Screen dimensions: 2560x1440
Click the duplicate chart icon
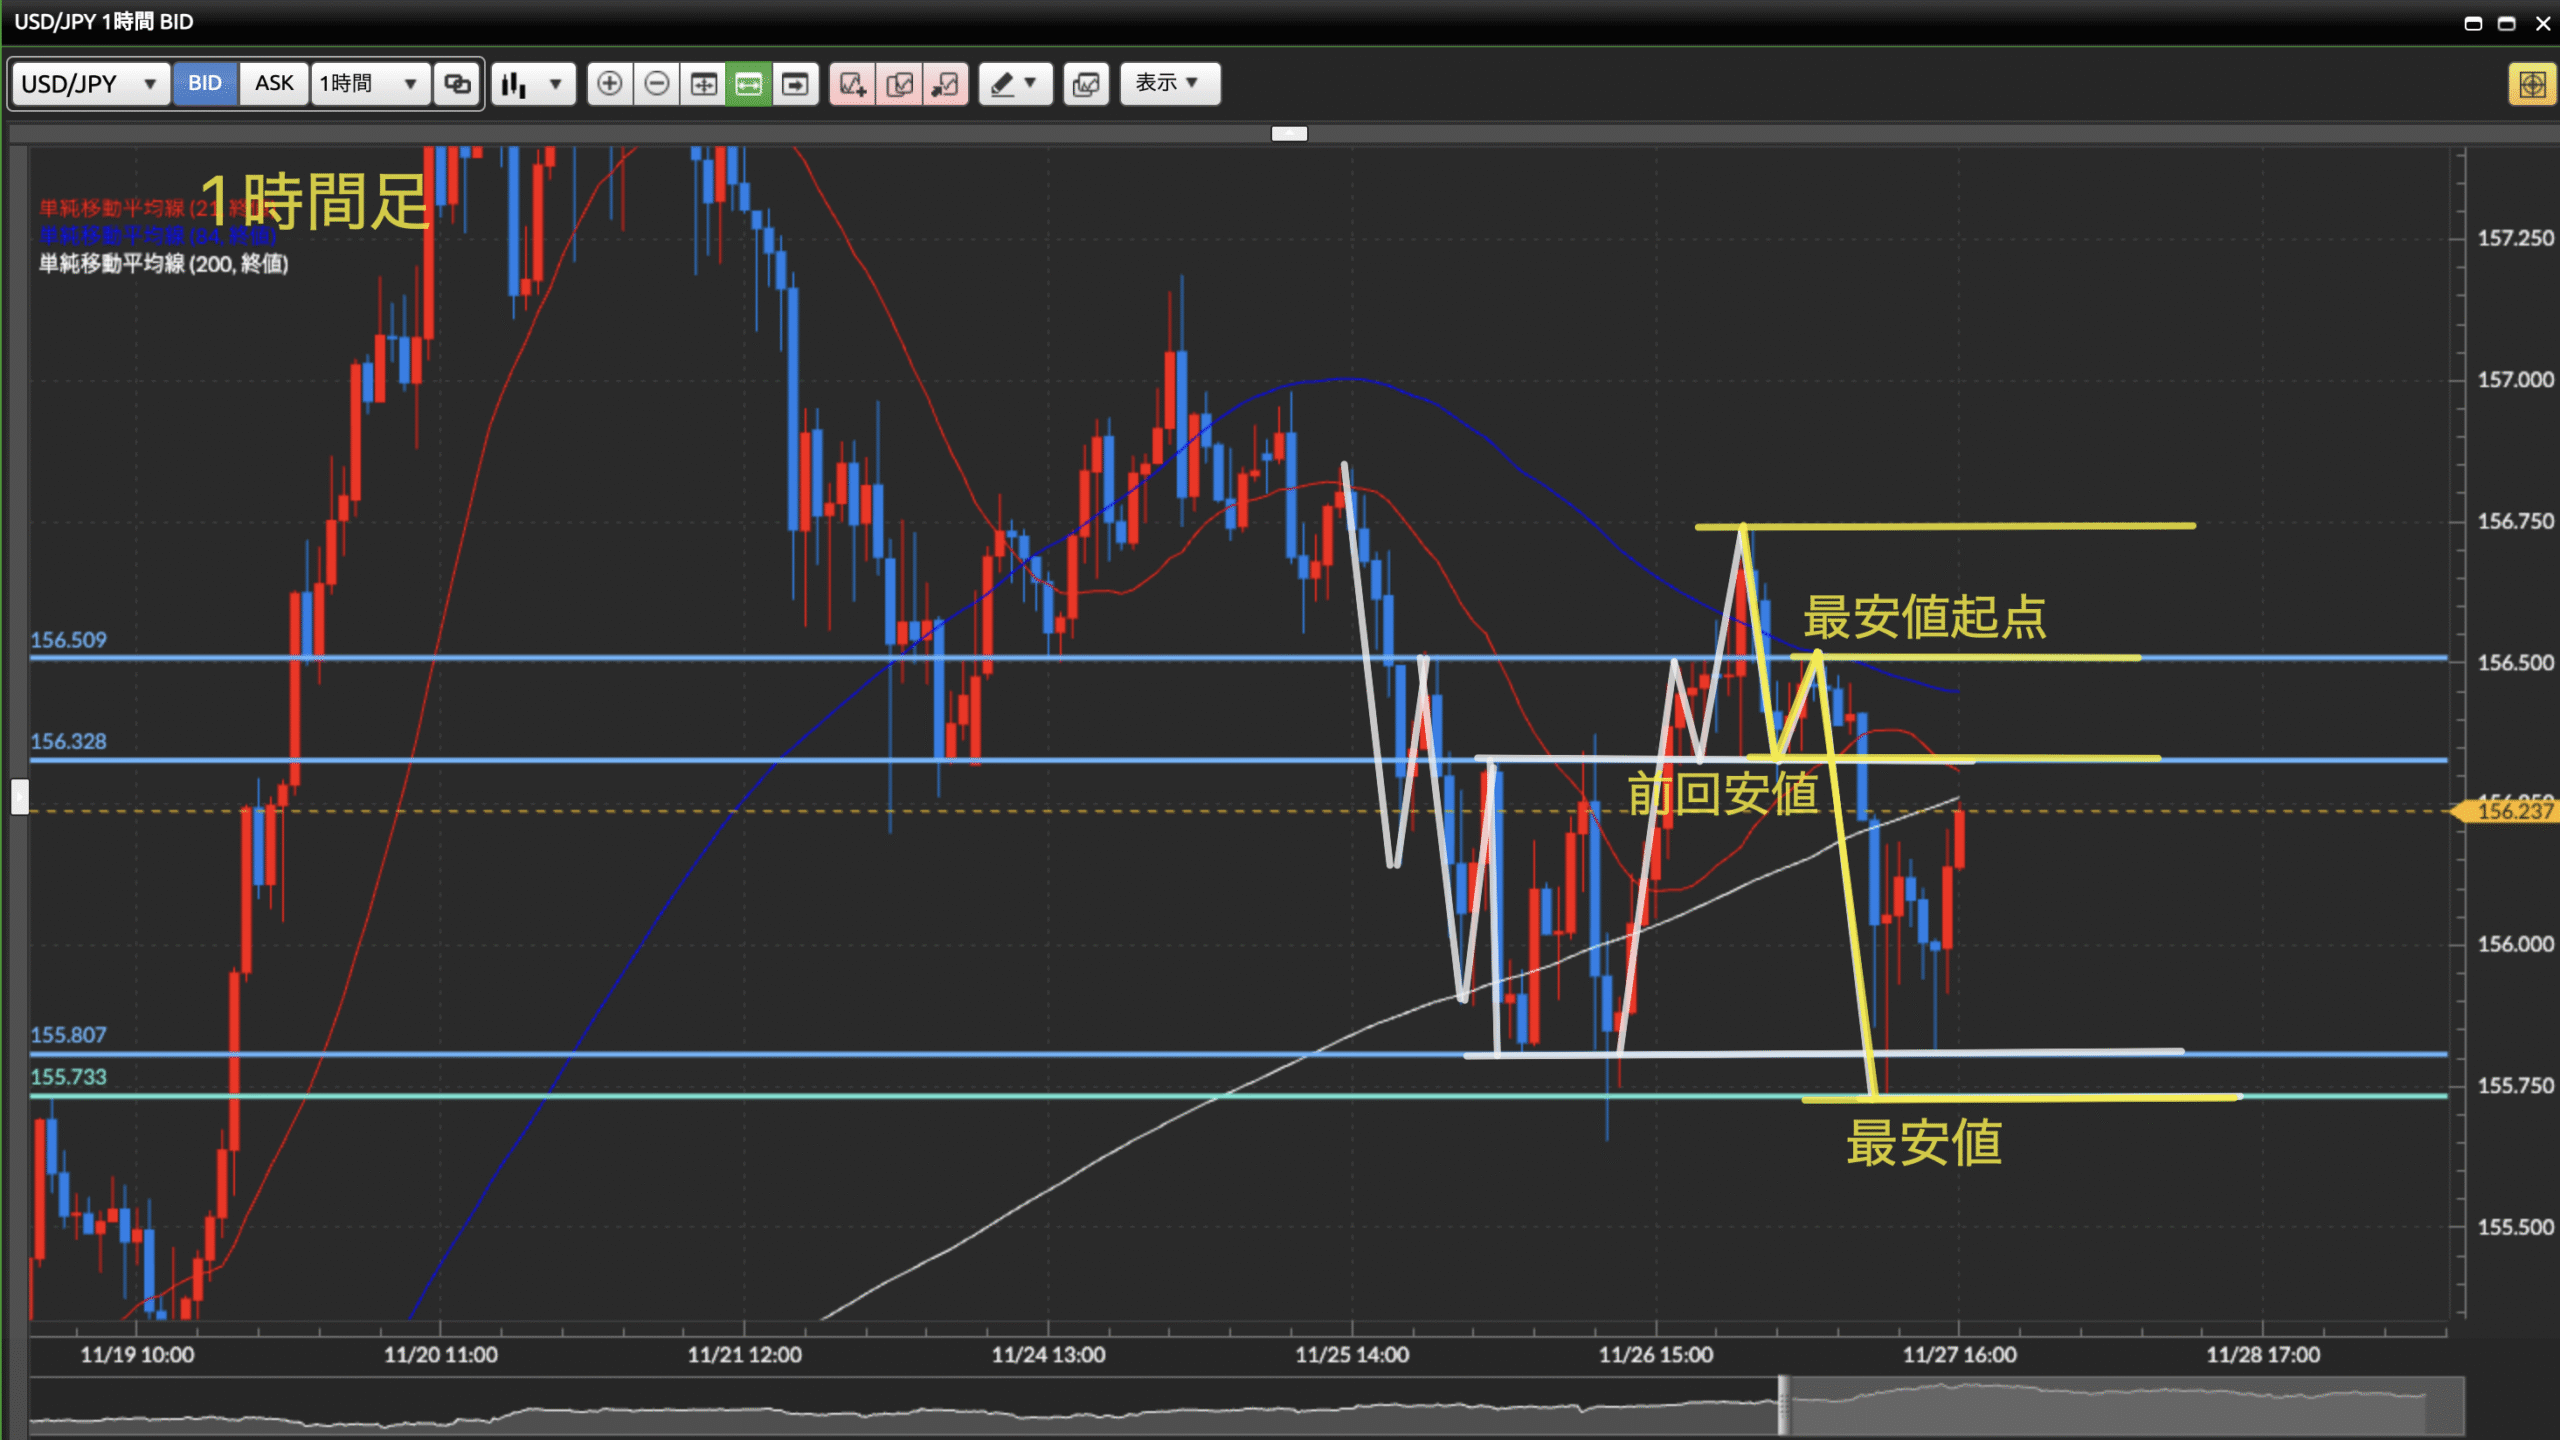pyautogui.click(x=899, y=84)
